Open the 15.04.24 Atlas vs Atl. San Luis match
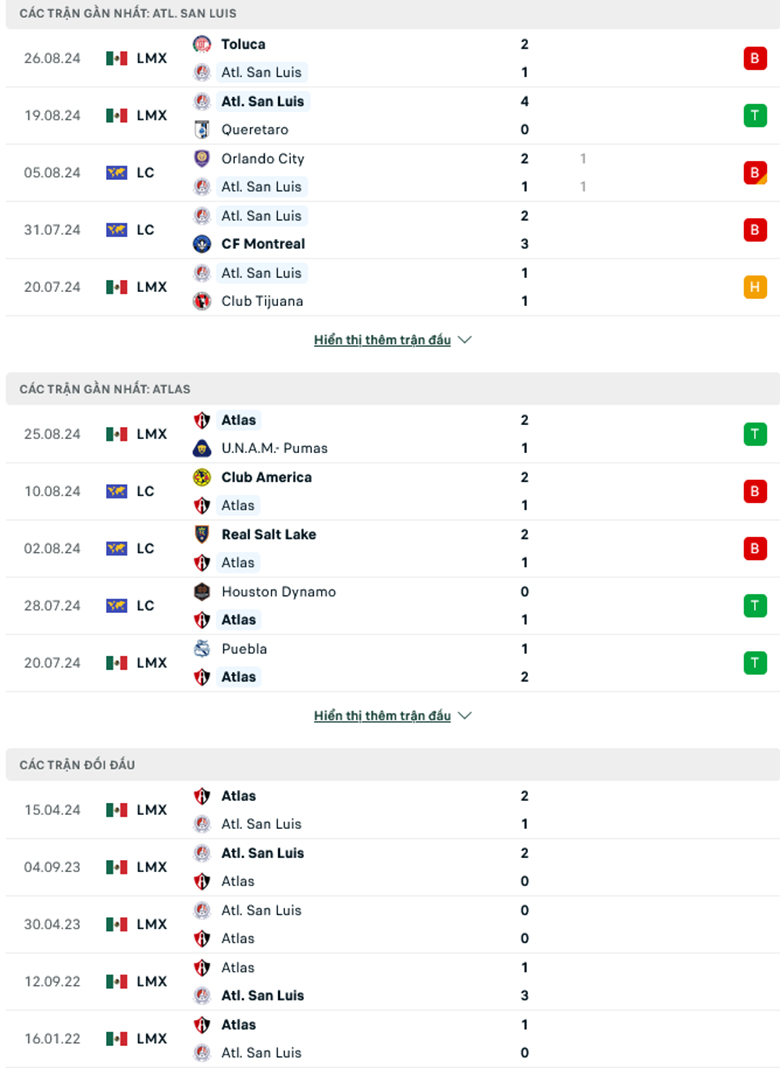 click(390, 810)
